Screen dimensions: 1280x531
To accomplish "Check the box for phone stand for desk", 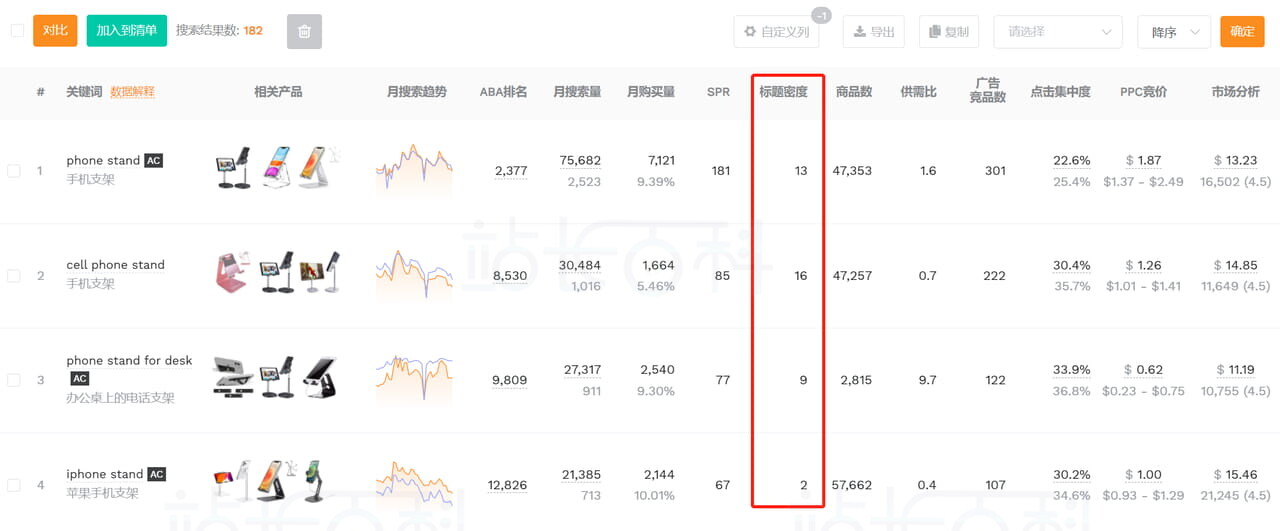I will click(14, 380).
